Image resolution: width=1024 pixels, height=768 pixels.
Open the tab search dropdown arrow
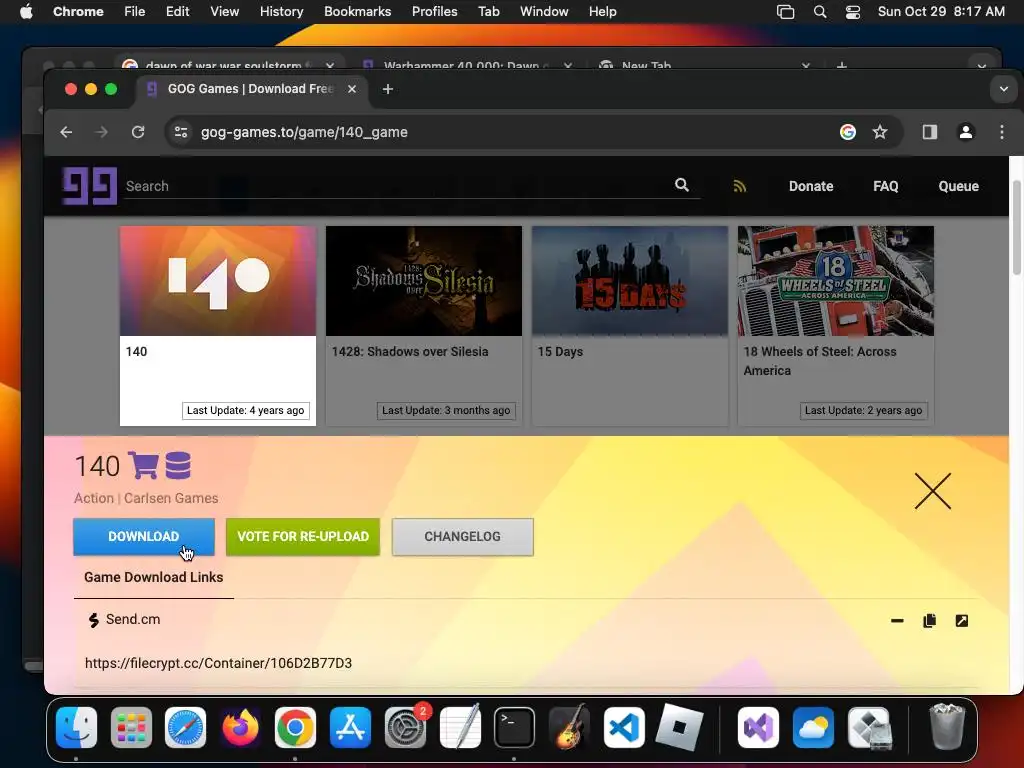(x=1004, y=89)
